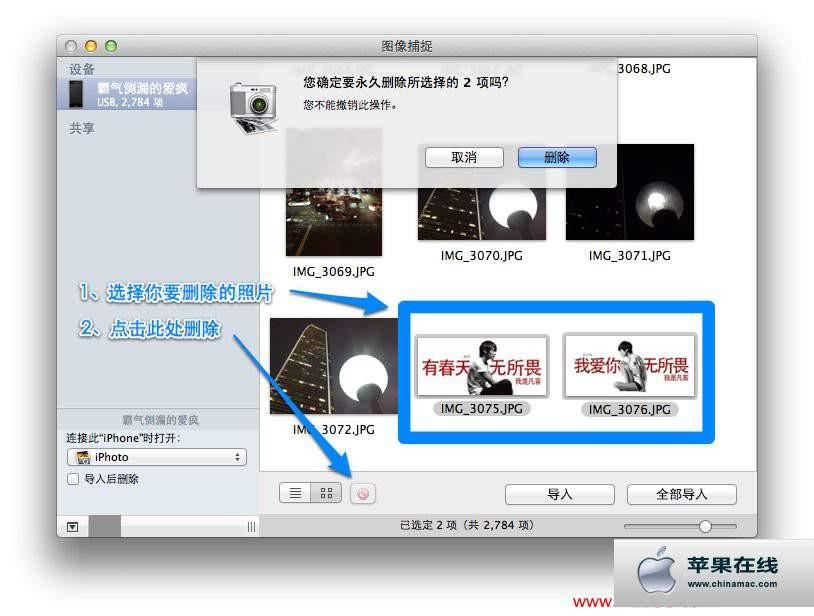Click the iPhone device icon in sidebar
Screen dimensions: 814x616
(76, 94)
